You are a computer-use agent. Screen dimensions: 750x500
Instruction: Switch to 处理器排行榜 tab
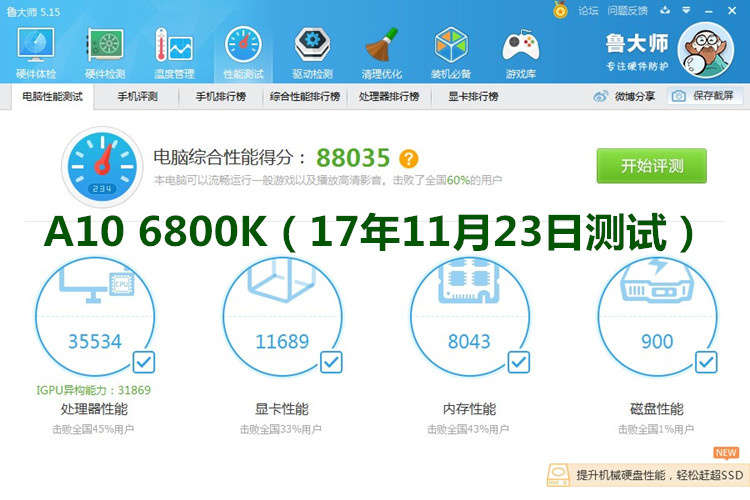pyautogui.click(x=389, y=97)
